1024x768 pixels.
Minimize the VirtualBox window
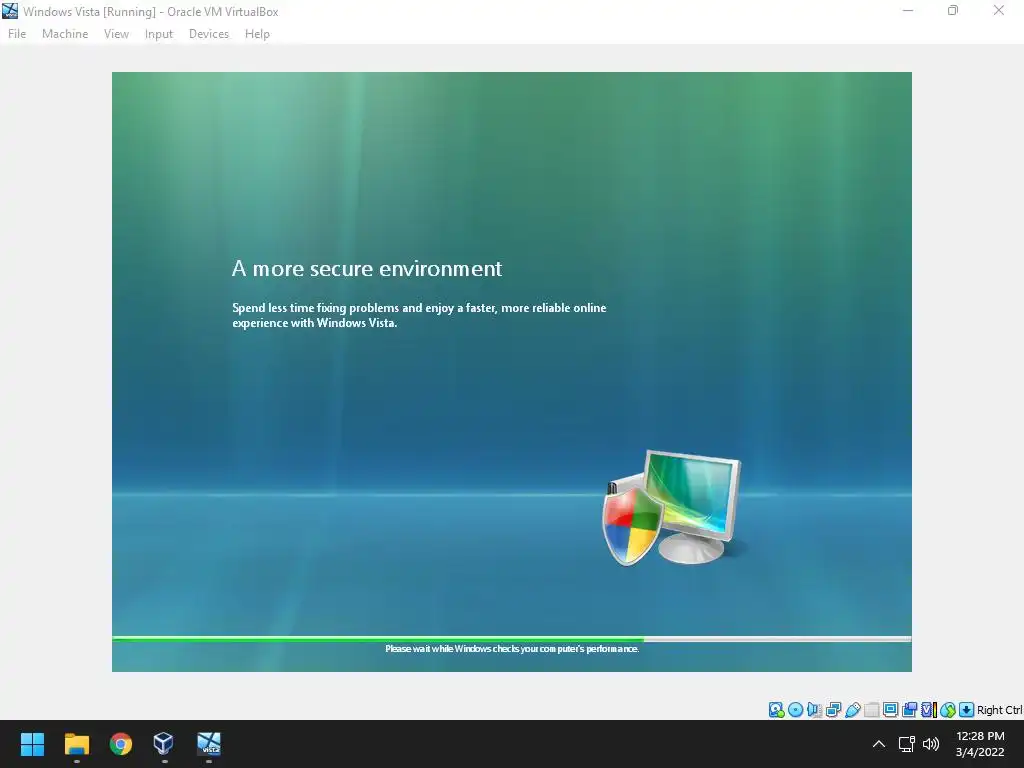click(908, 10)
